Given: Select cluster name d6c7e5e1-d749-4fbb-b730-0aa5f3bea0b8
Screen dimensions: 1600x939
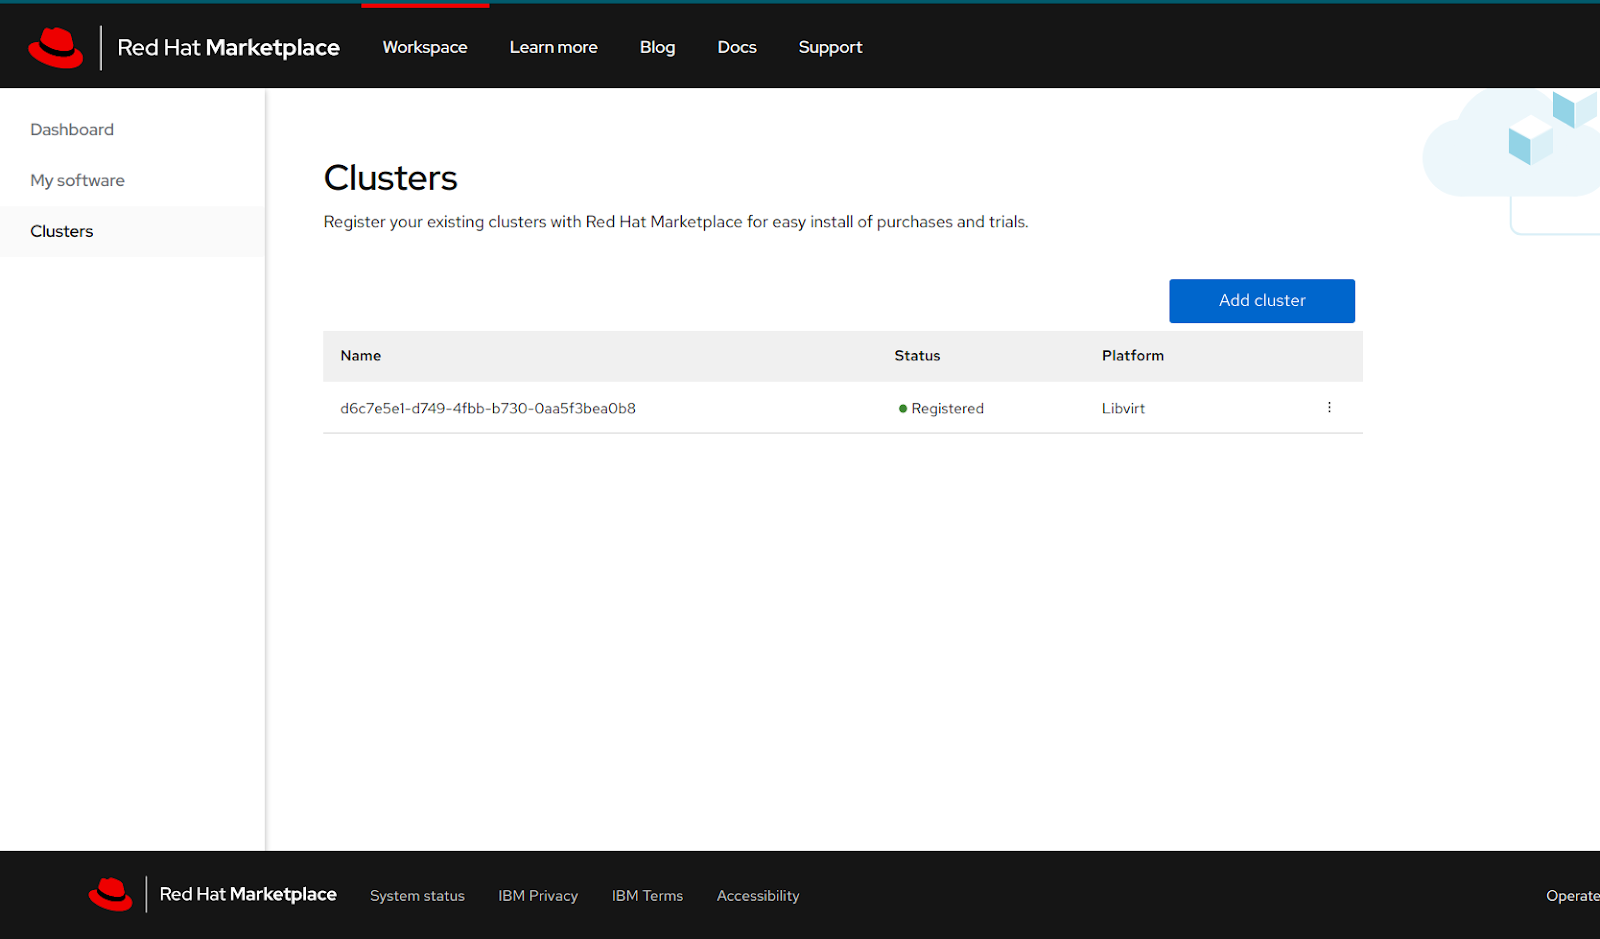Looking at the screenshot, I should pos(488,408).
